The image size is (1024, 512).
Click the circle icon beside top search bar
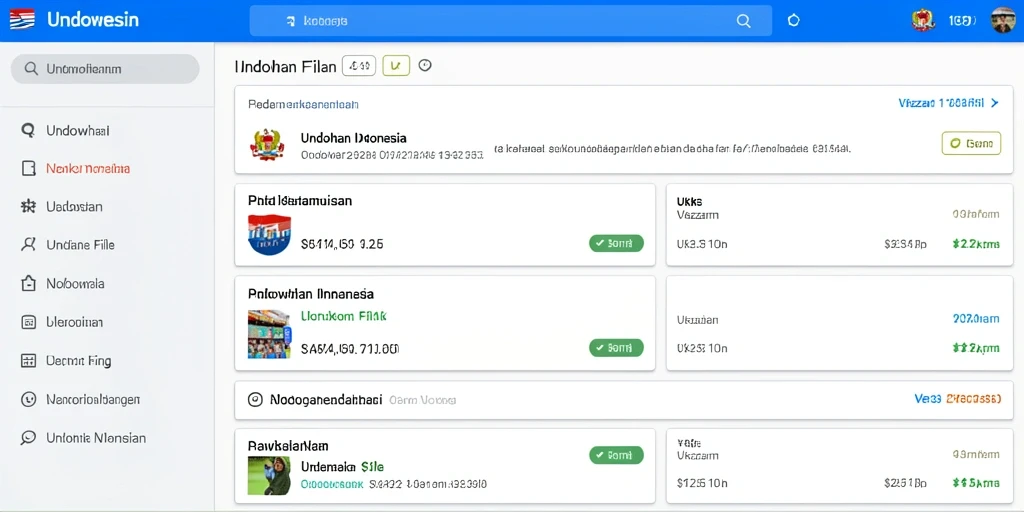[x=793, y=21]
